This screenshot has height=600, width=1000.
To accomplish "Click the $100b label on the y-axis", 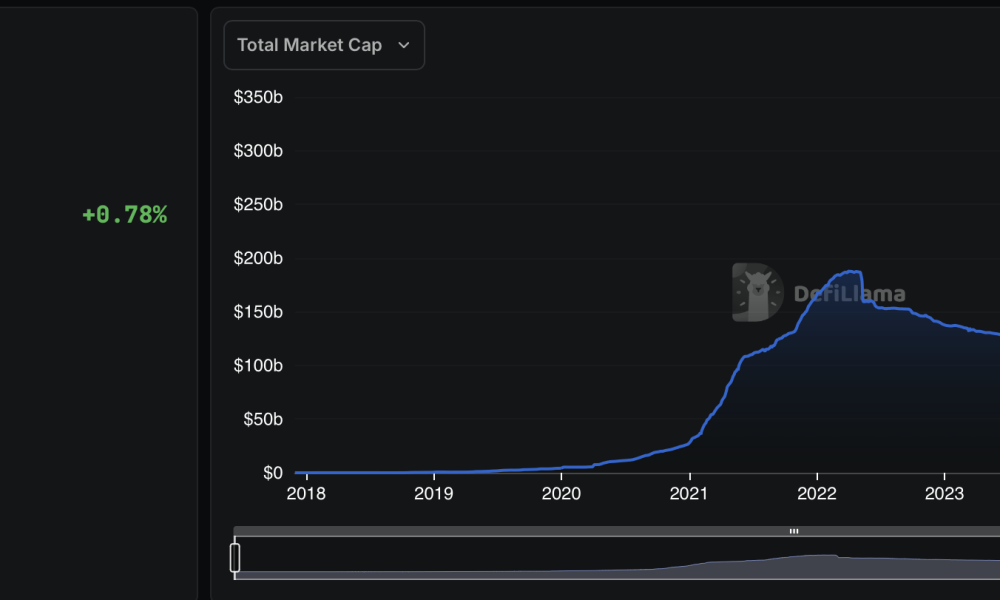I will (x=258, y=366).
